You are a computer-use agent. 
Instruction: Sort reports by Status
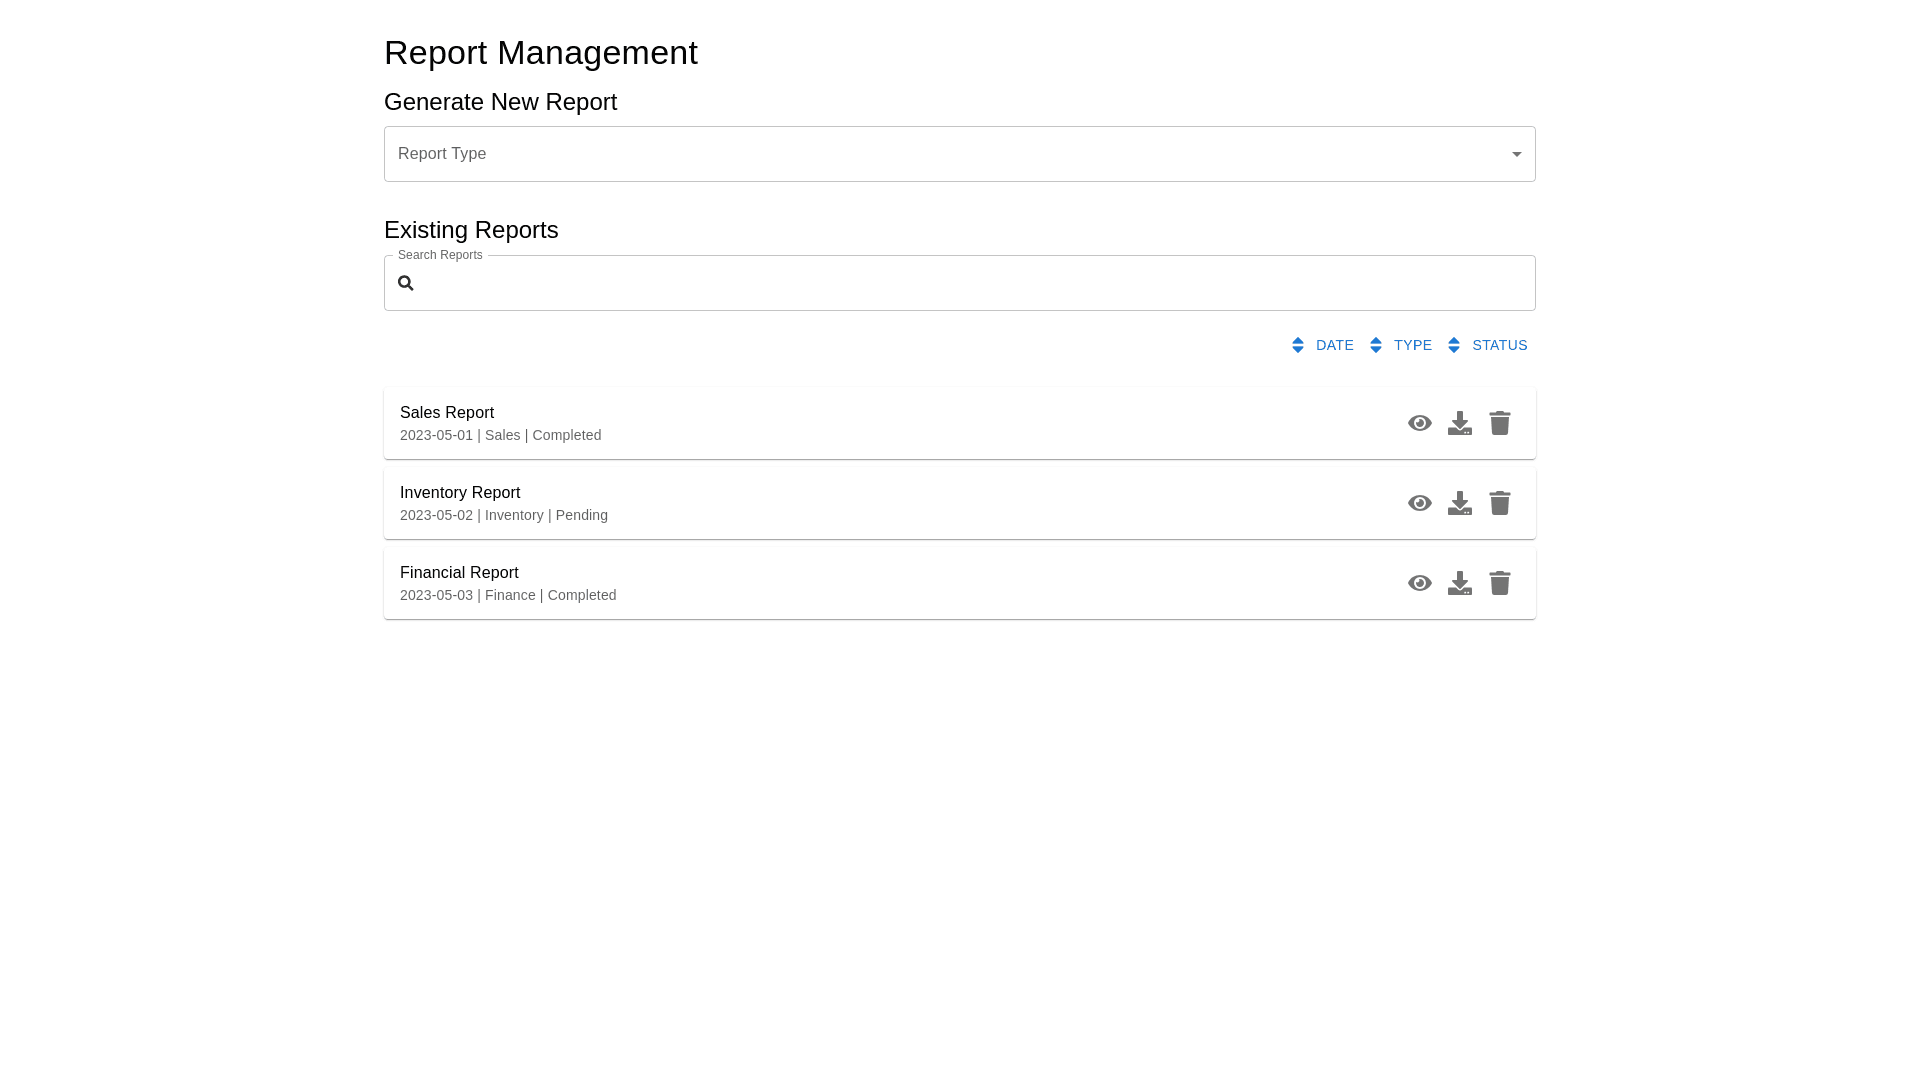1499,345
